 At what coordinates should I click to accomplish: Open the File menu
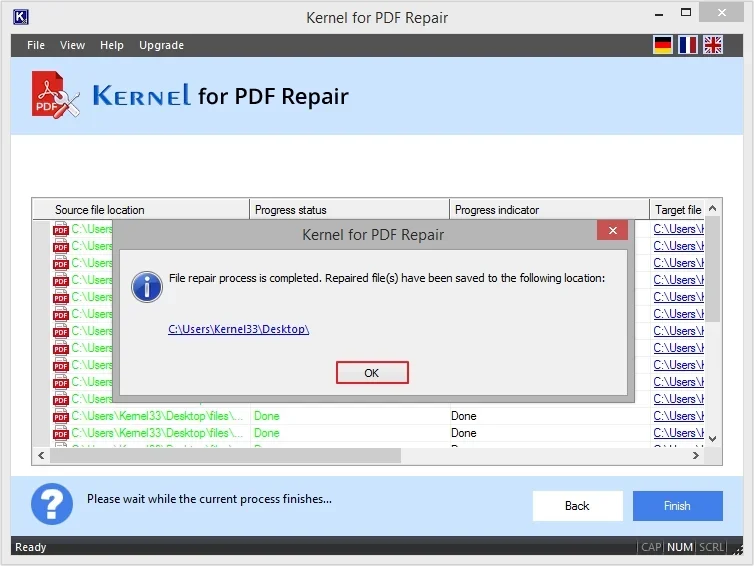pyautogui.click(x=36, y=45)
